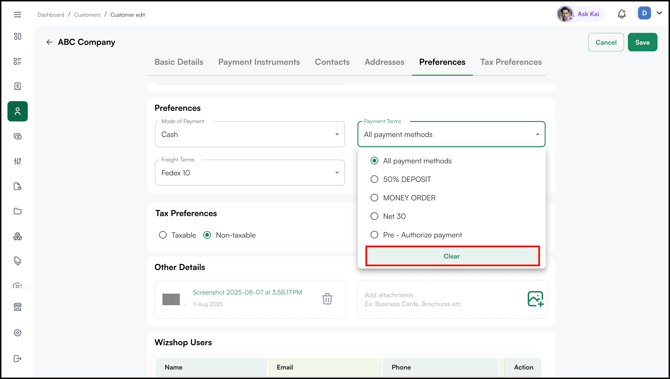The height and width of the screenshot is (379, 670).
Task: Switch to the Addresses tab
Action: pos(384,62)
